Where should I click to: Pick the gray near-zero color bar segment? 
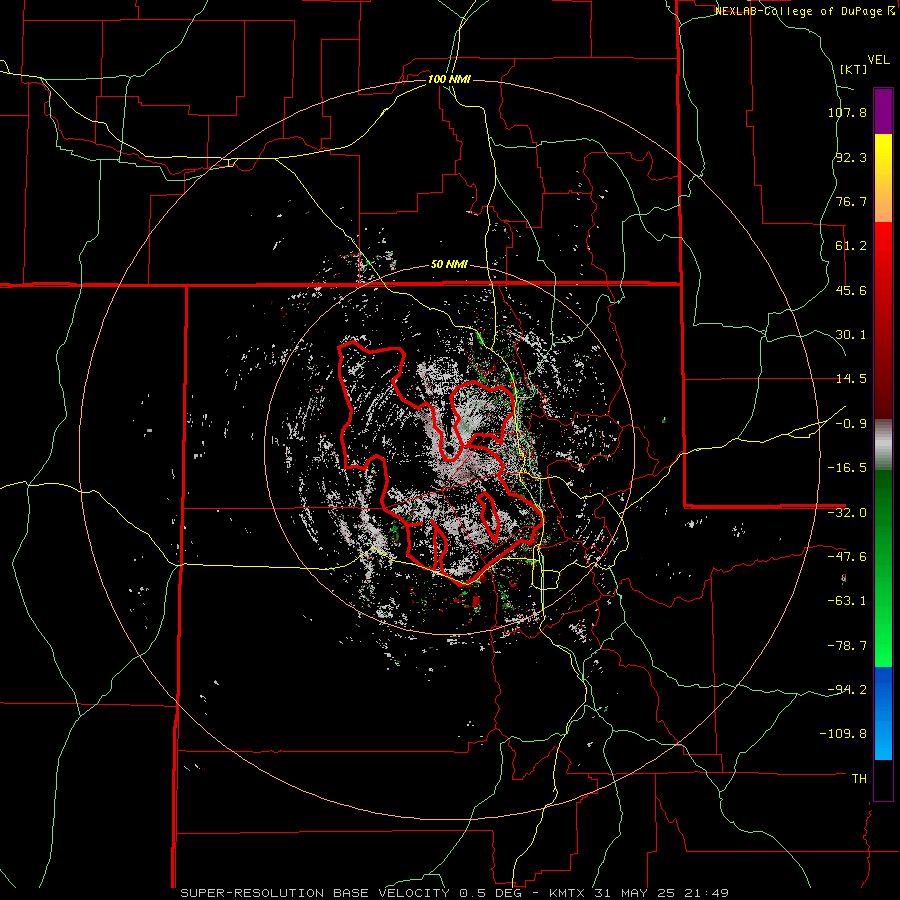point(883,444)
